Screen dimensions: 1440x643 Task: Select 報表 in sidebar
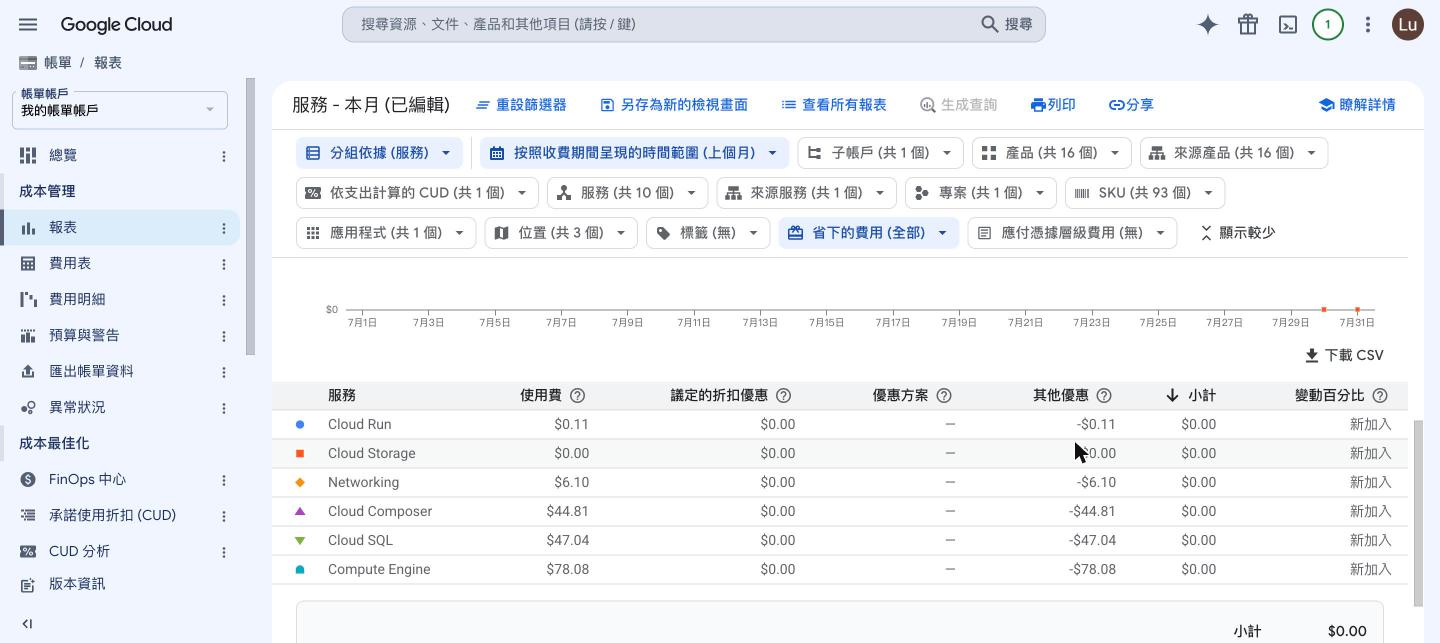tap(63, 227)
